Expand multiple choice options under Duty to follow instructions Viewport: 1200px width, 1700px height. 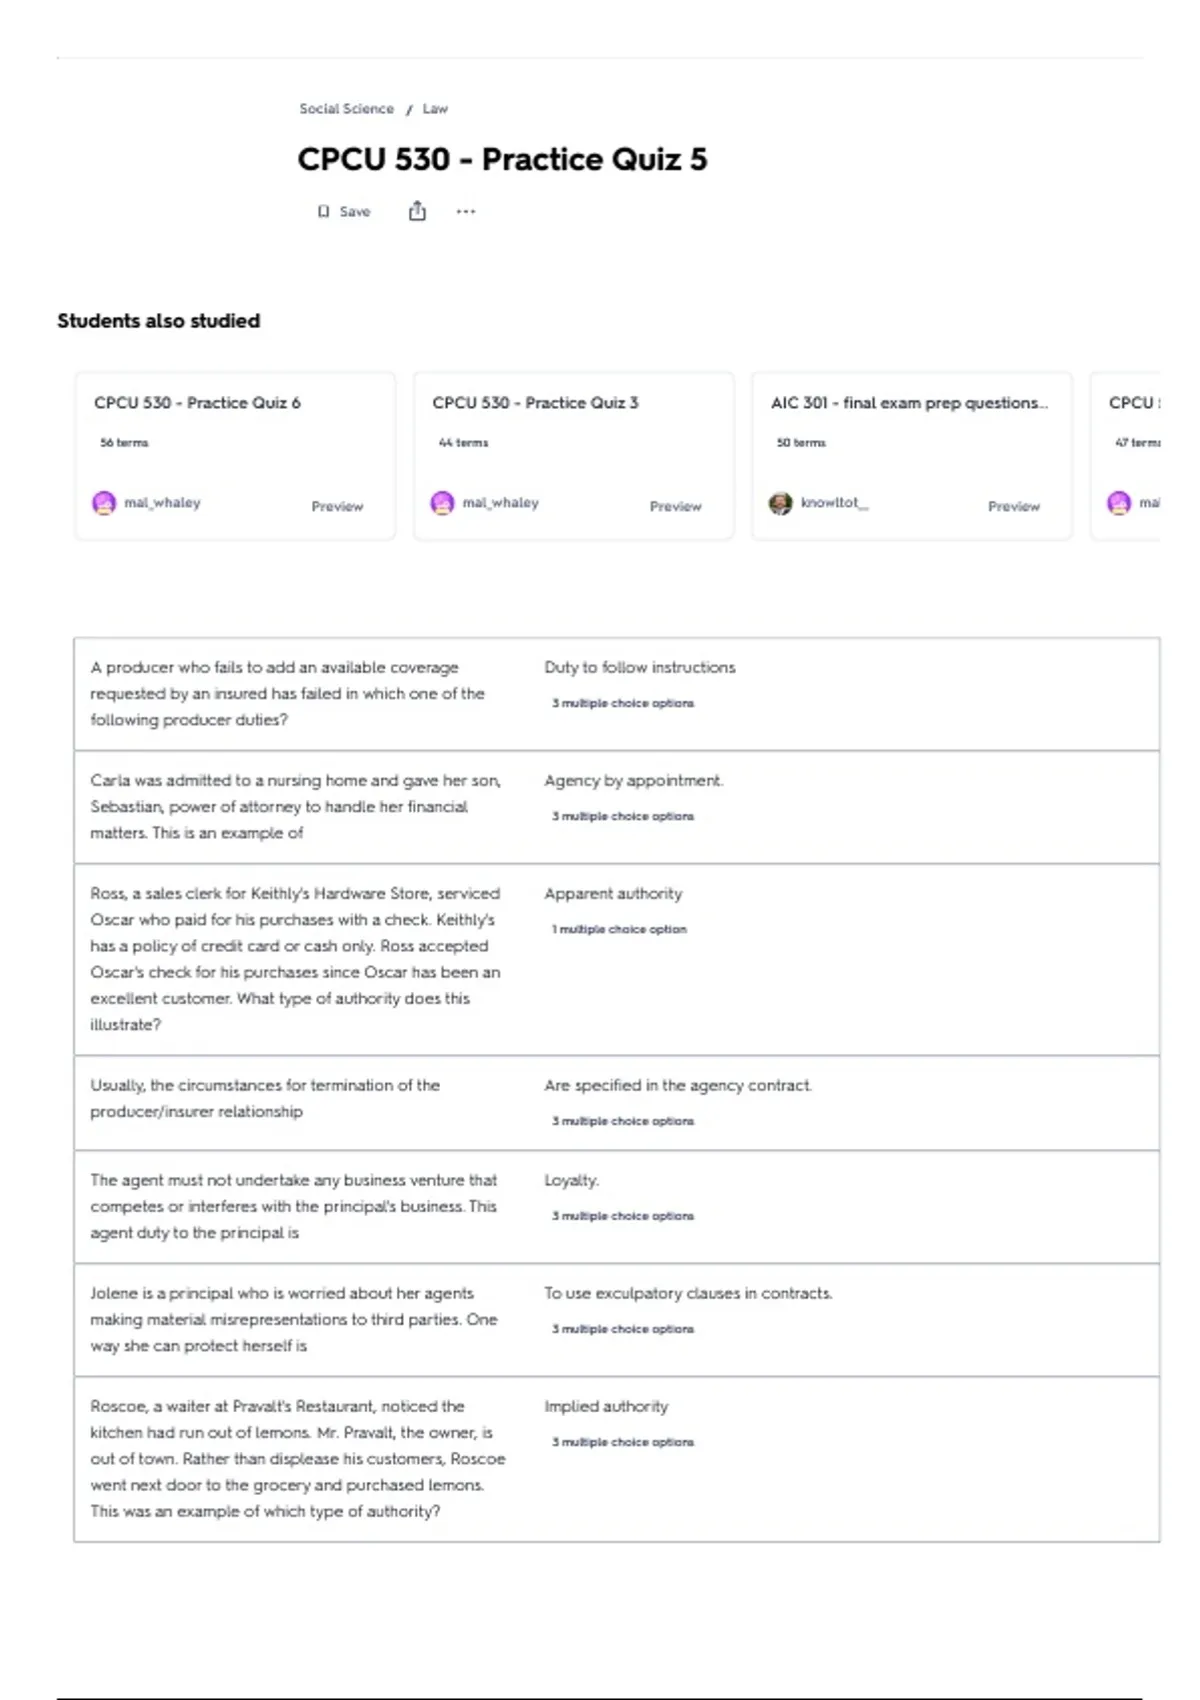(x=622, y=704)
